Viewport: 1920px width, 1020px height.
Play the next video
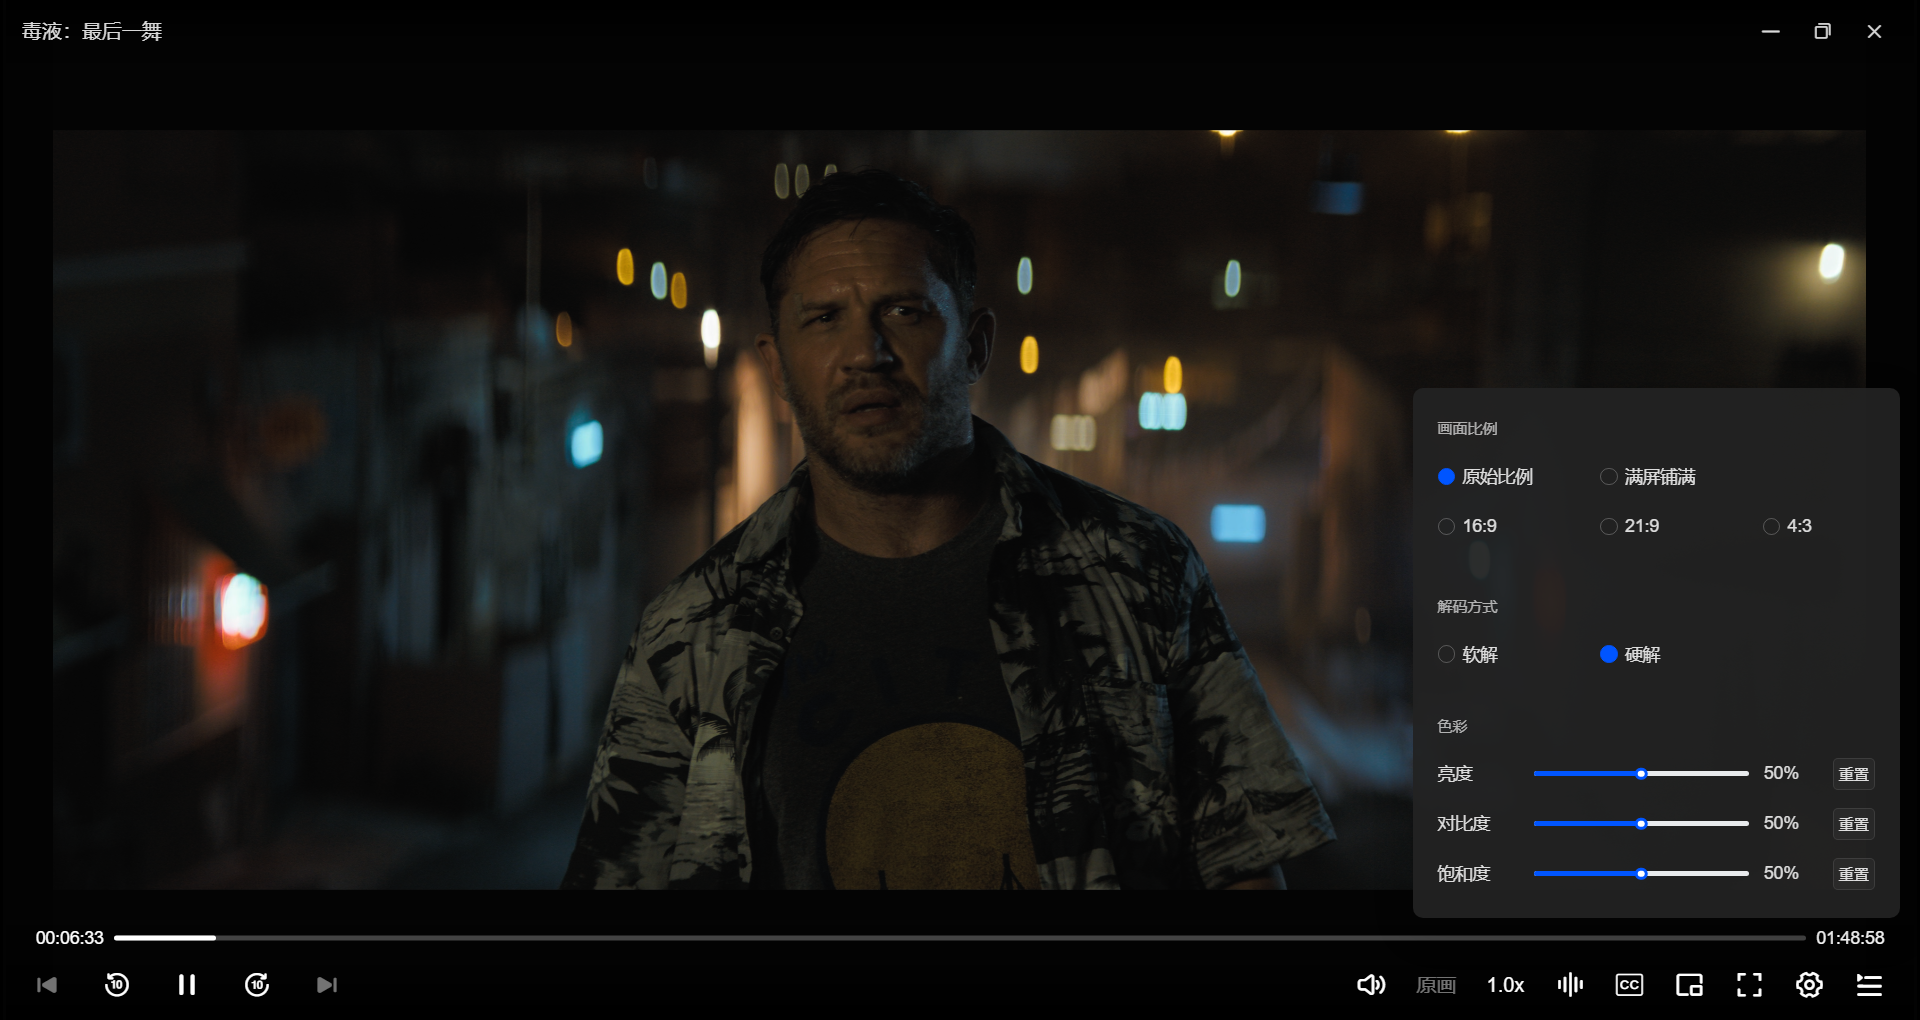coord(327,985)
